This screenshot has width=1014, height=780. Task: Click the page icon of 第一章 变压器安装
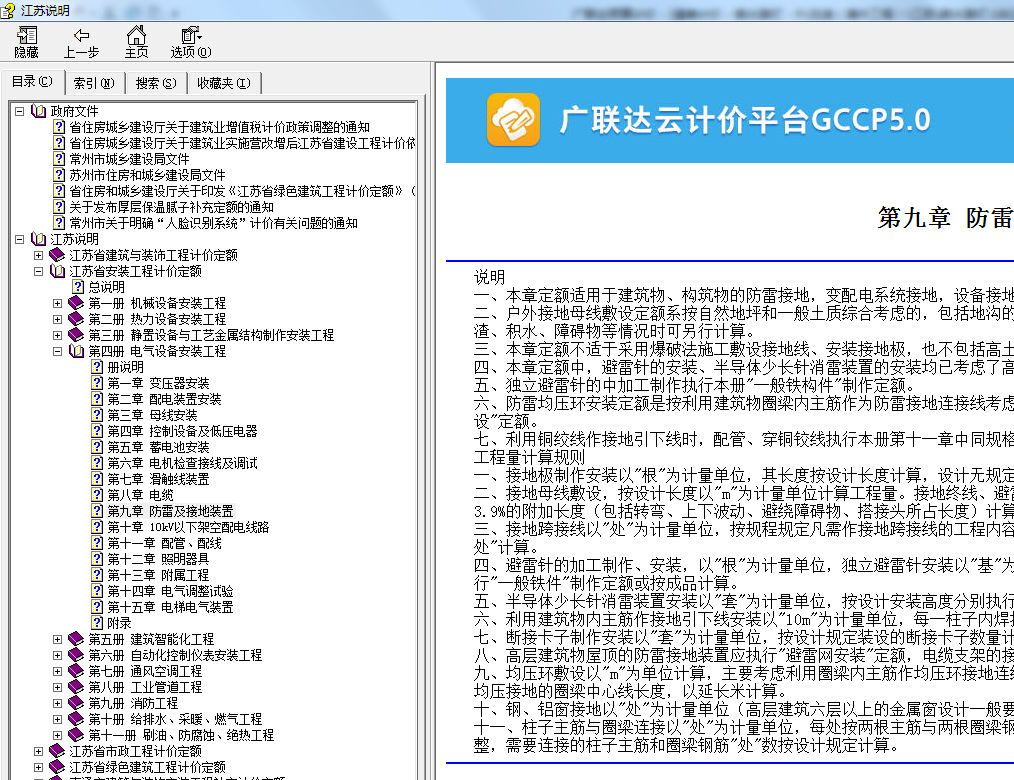point(97,384)
